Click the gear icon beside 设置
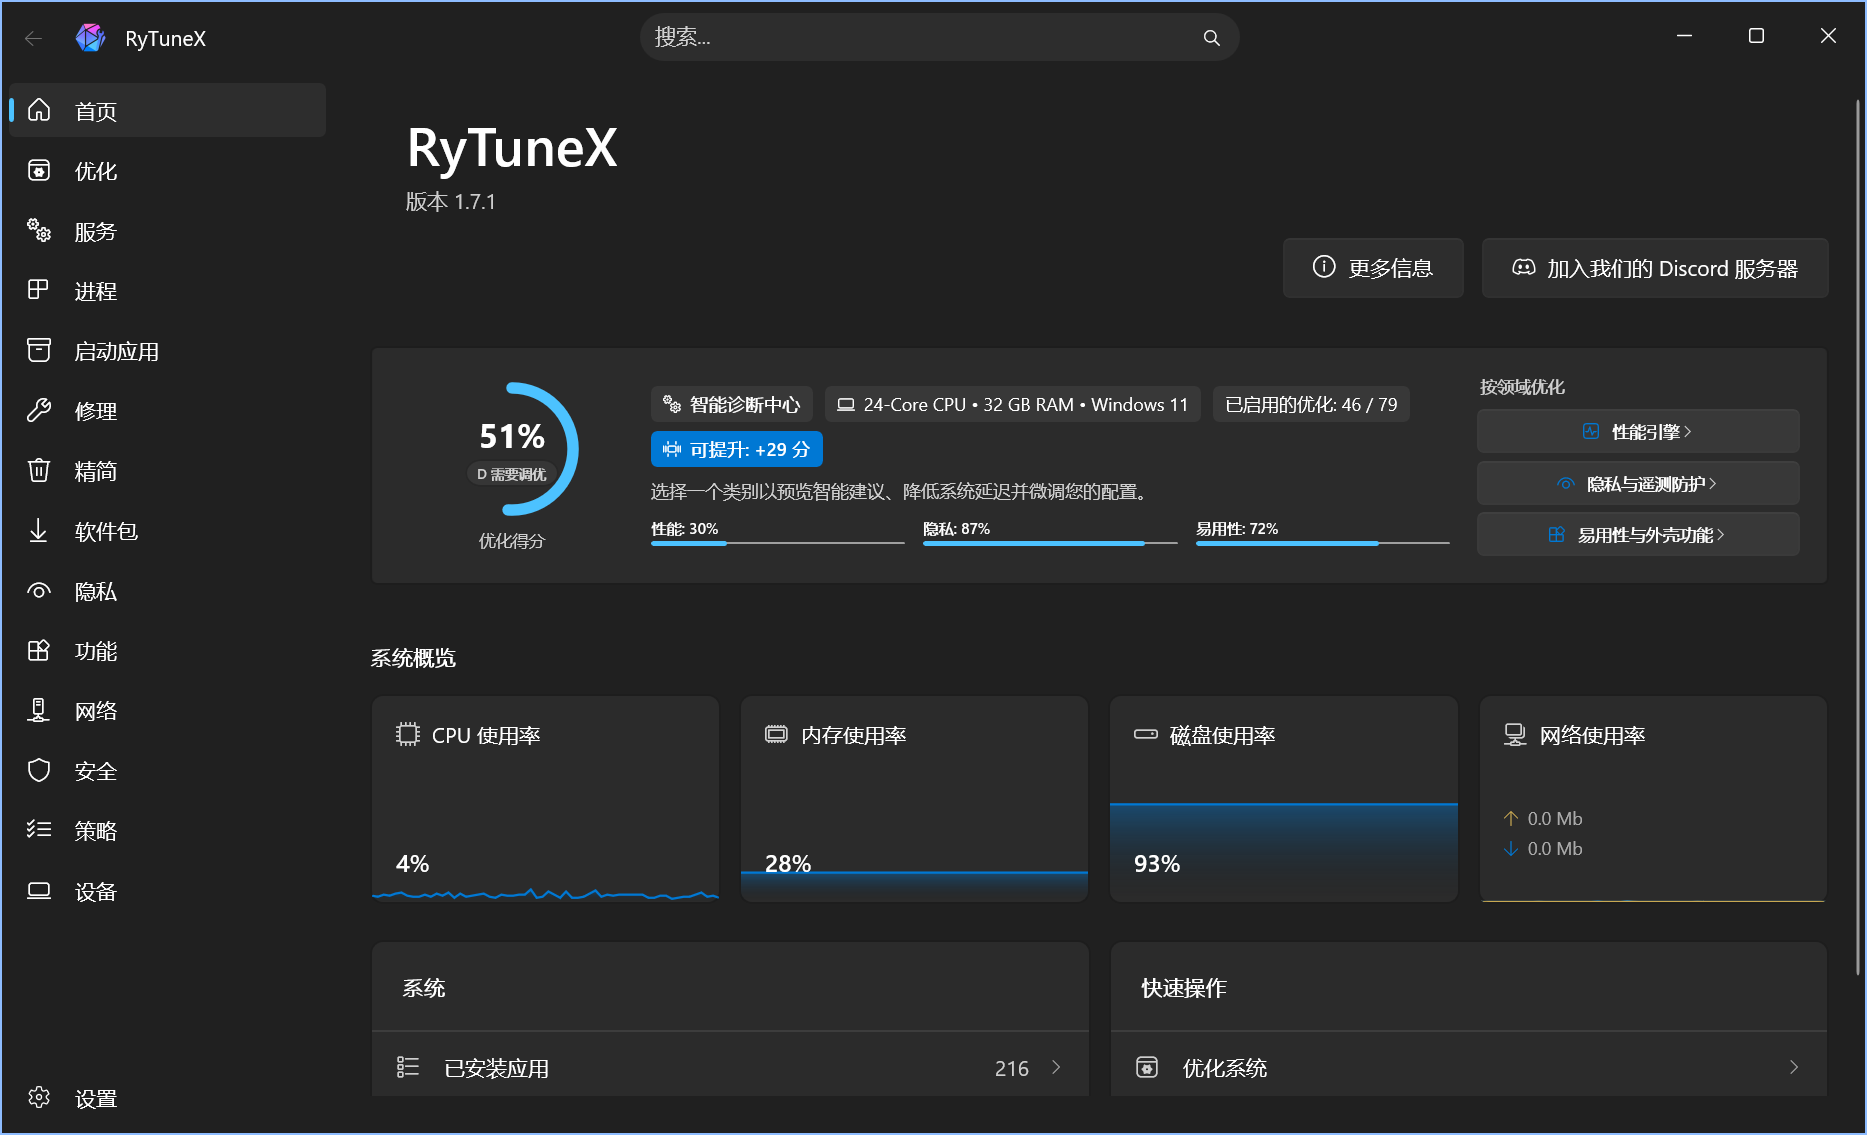 coord(39,1097)
